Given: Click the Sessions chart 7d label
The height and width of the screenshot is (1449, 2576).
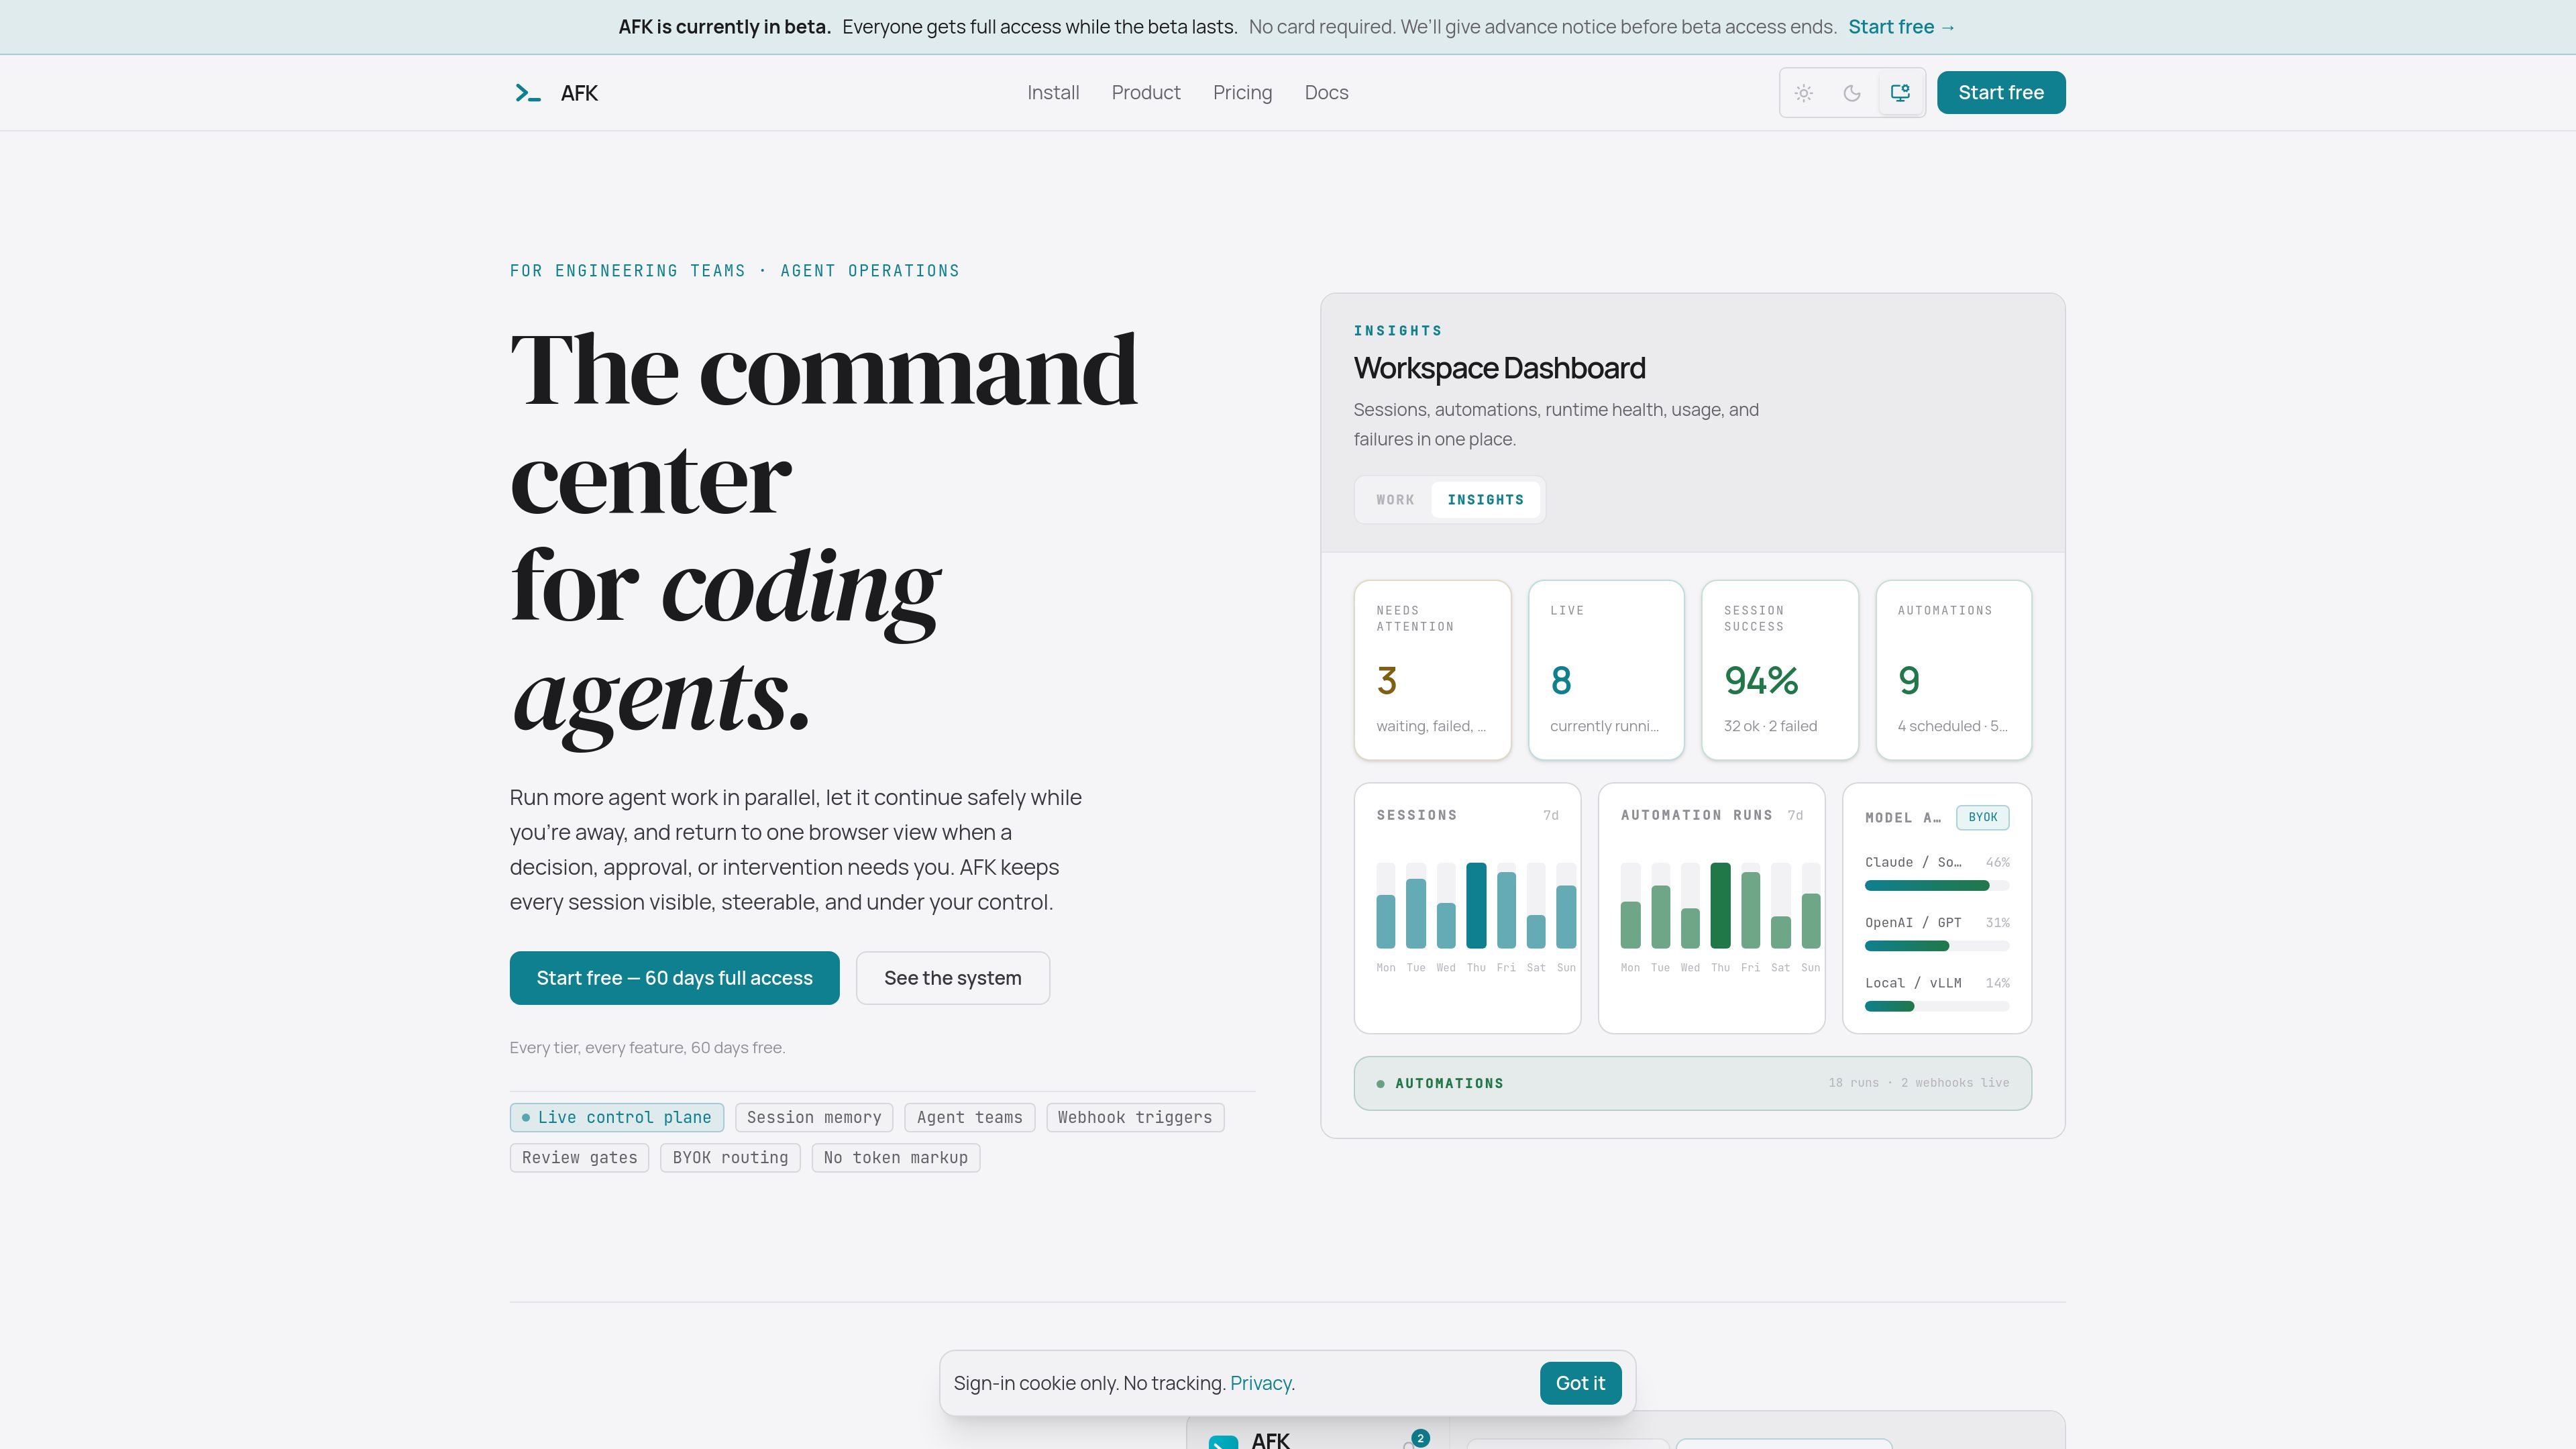Looking at the screenshot, I should click(1550, 816).
